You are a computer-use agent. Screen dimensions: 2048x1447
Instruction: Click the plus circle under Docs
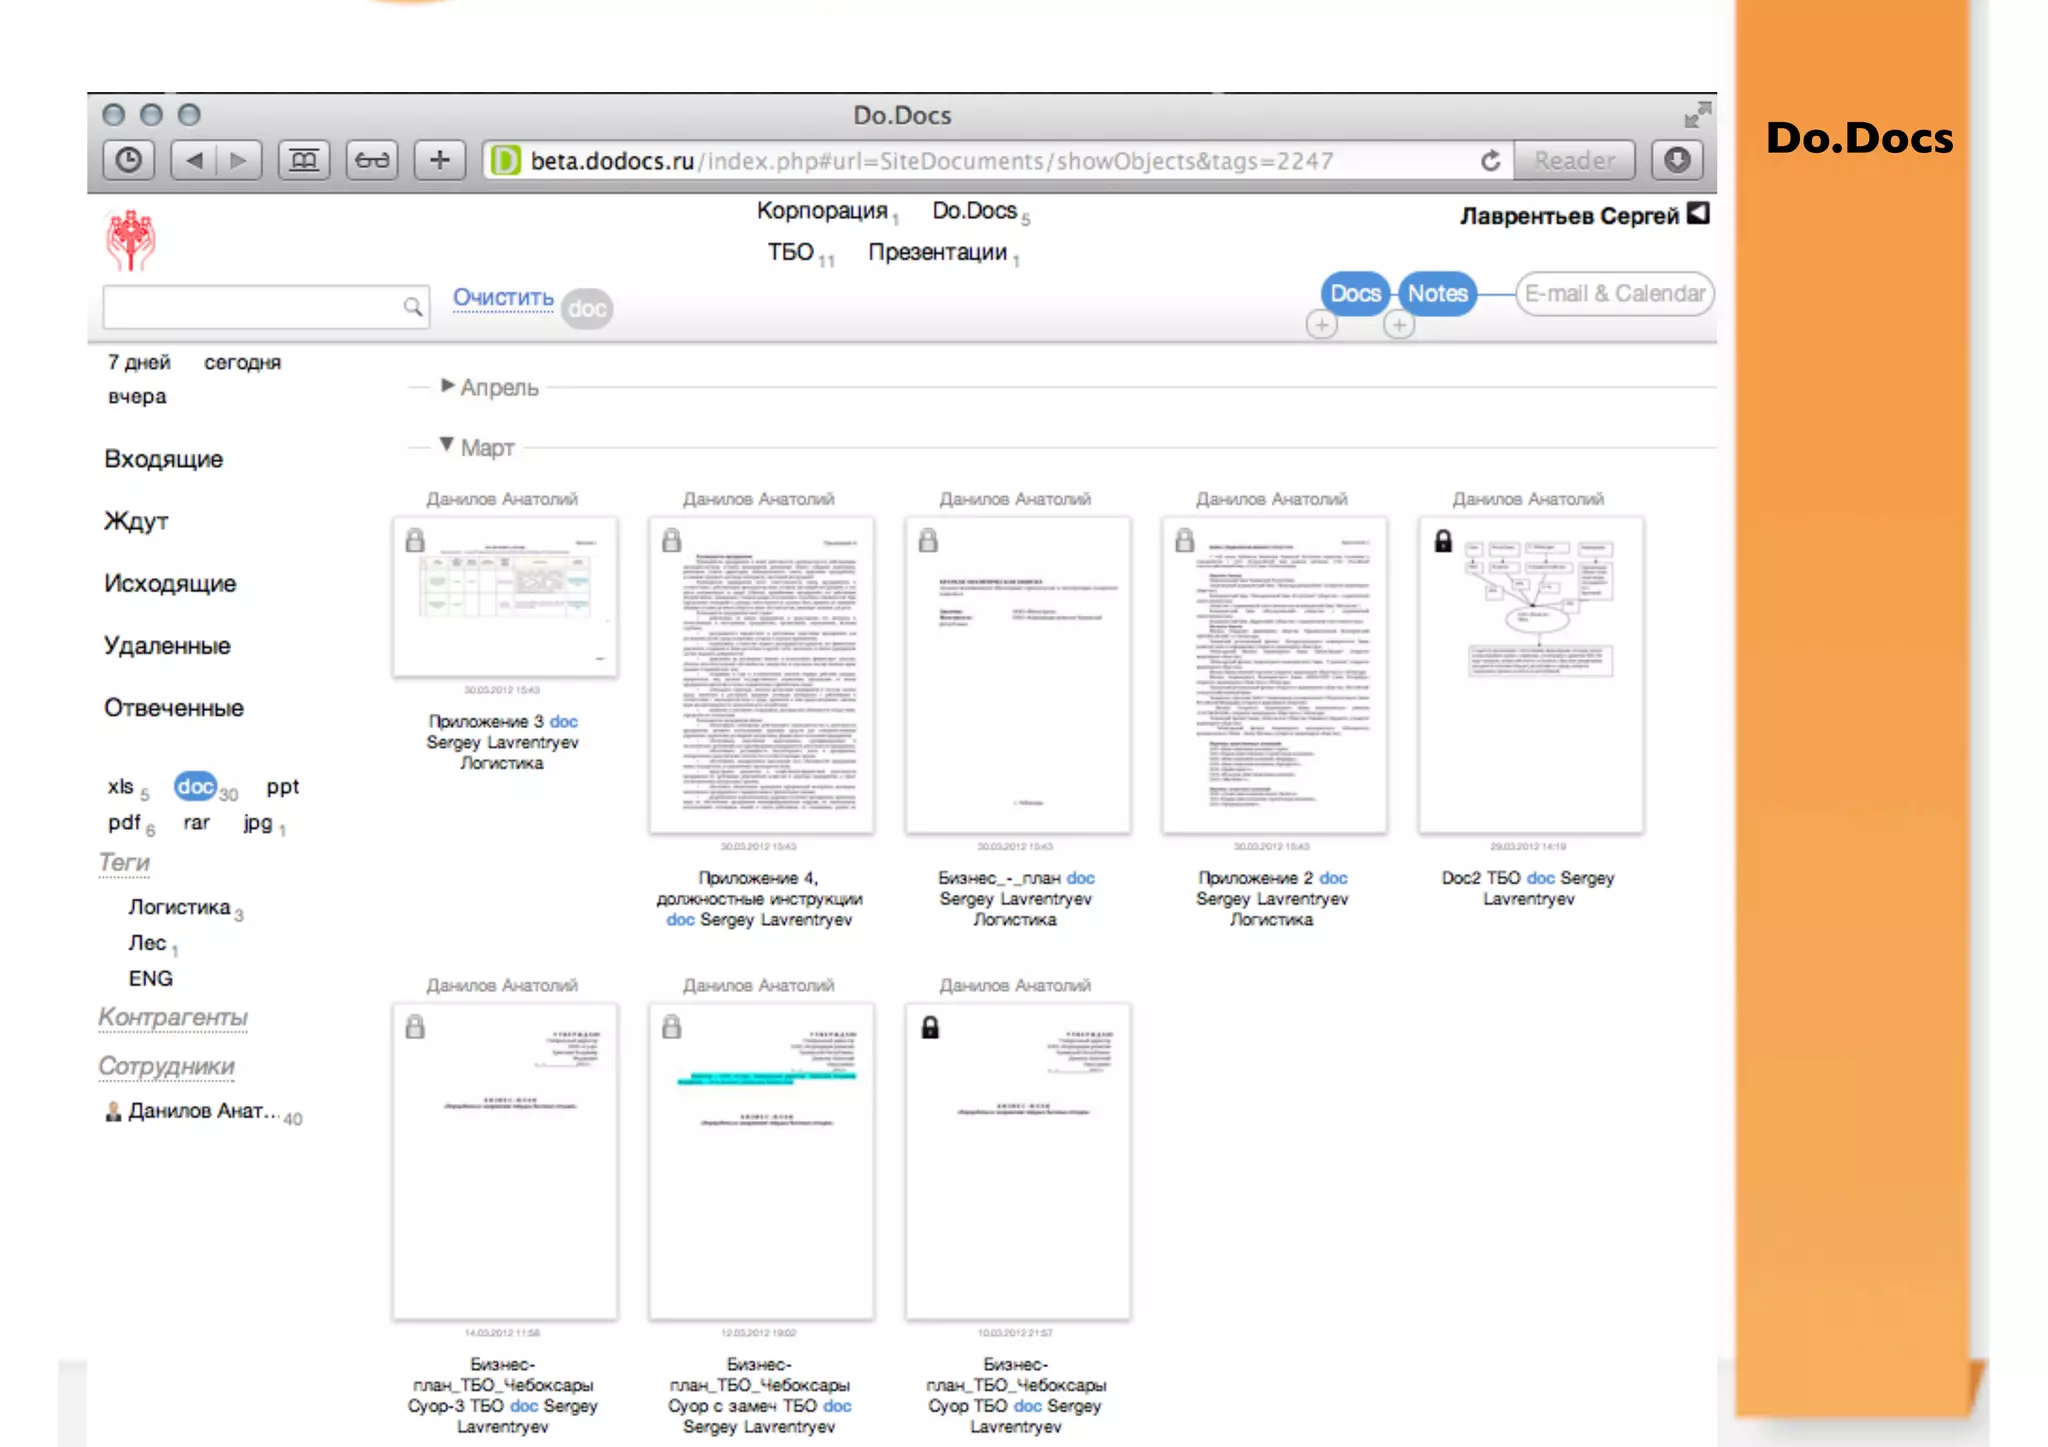pos(1322,325)
